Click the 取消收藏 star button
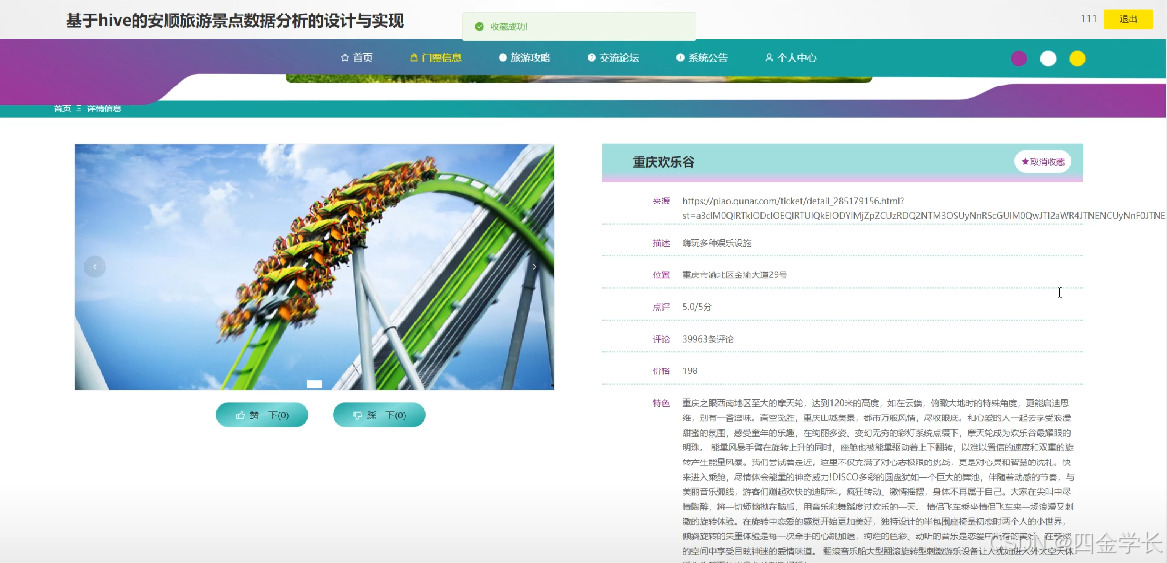Viewport: 1167px width, 563px height. (x=1042, y=162)
